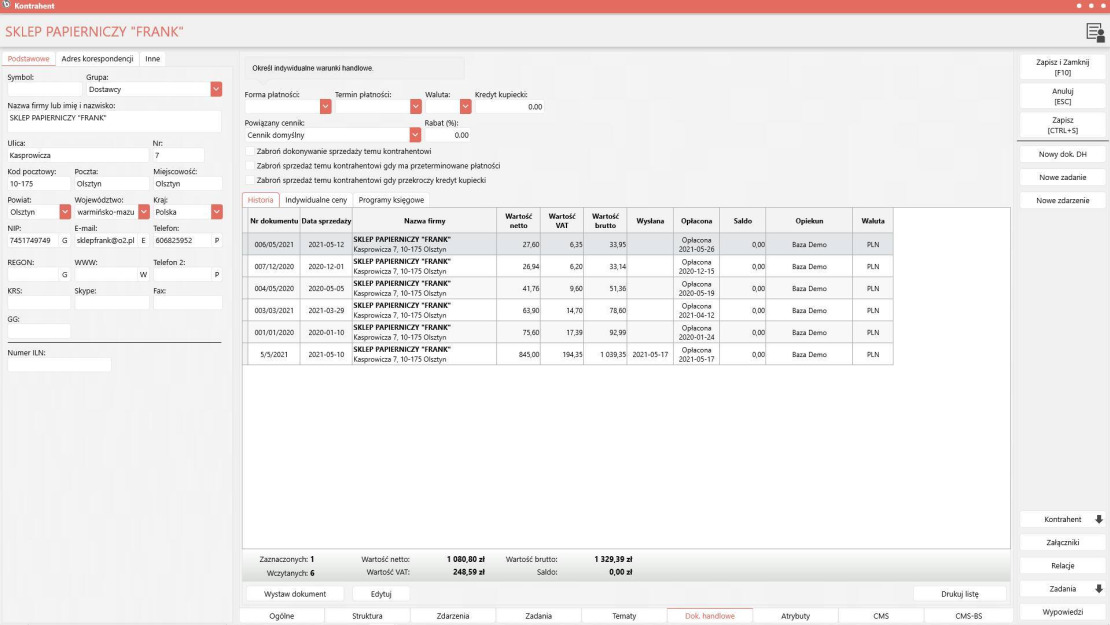The height and width of the screenshot is (625, 1110).
Task: Click the Edytuj button
Action: click(381, 594)
